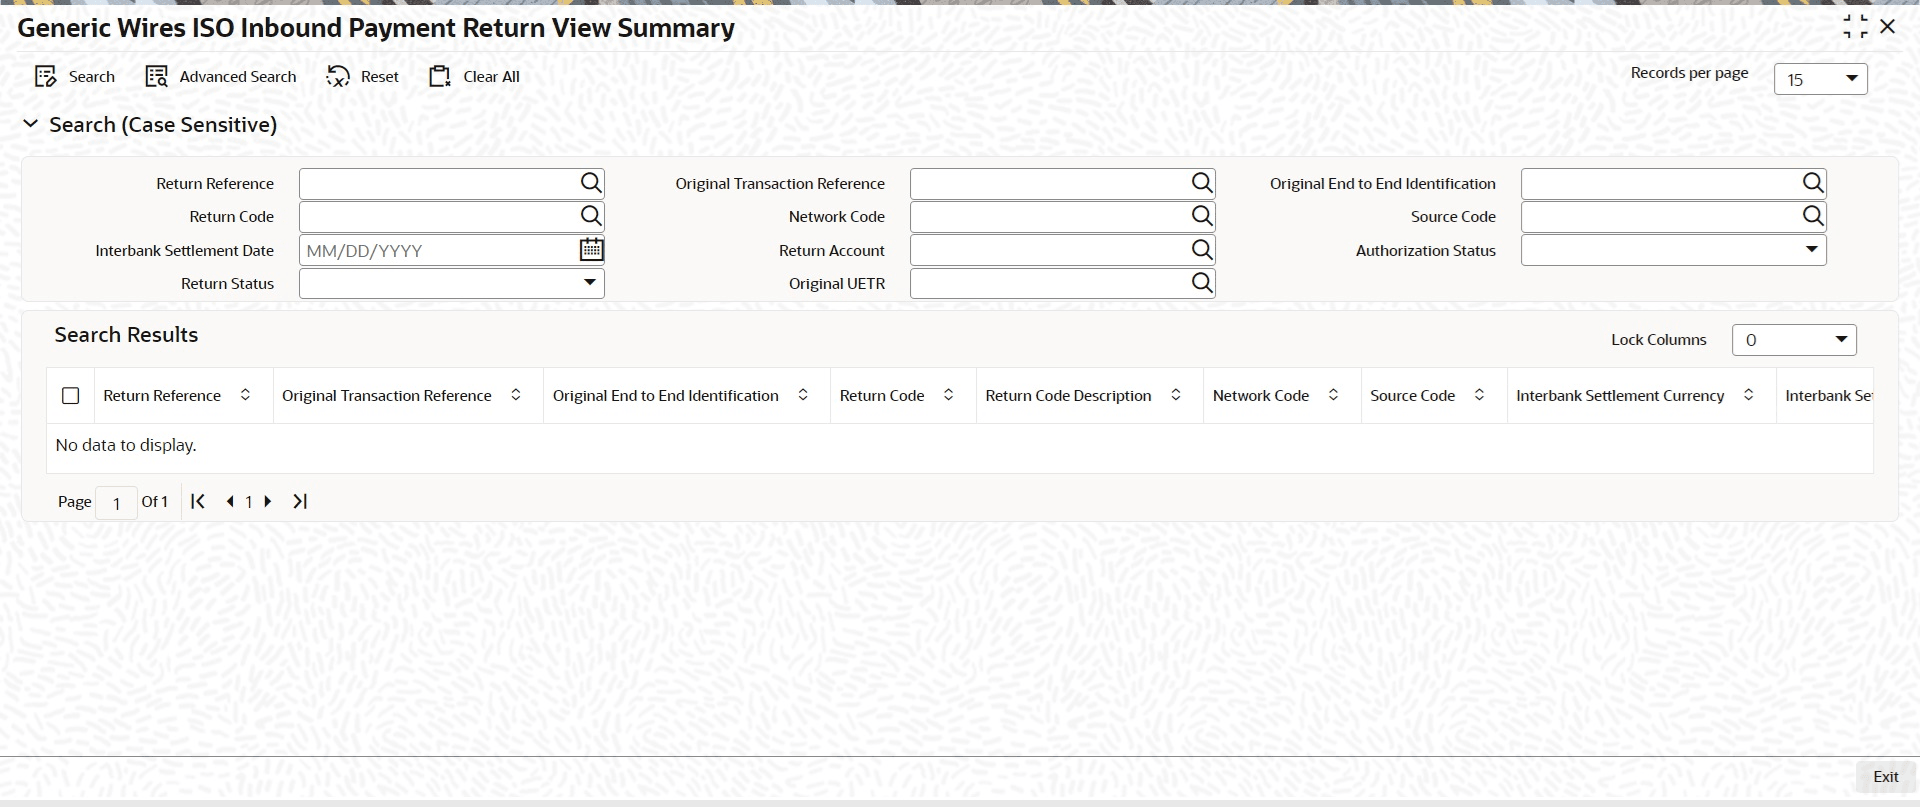Viewport: 1920px width, 812px height.
Task: Open lookup for Source Code field
Action: 1813,216
